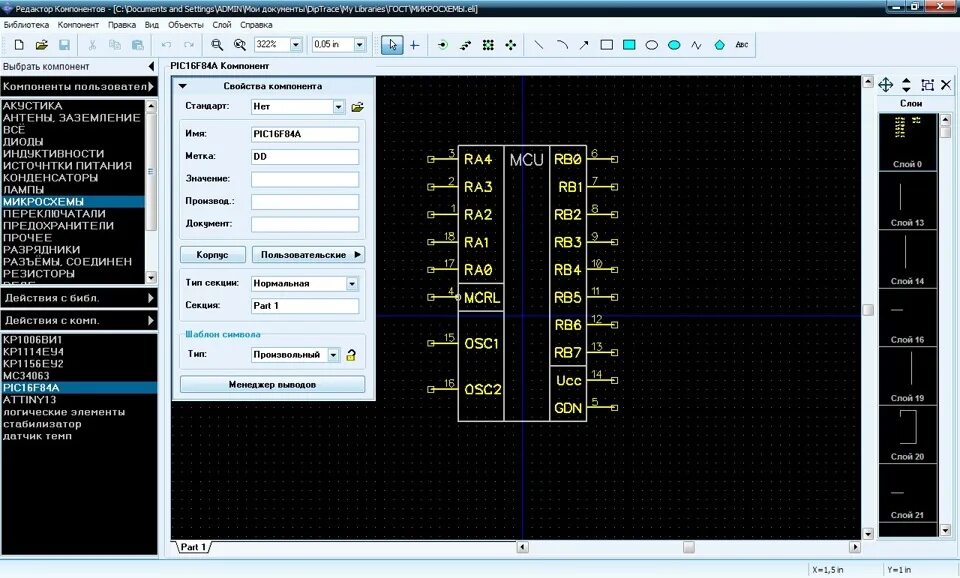Close the layers panel with X icon
Image resolution: width=960 pixels, height=578 pixels.
[946, 85]
